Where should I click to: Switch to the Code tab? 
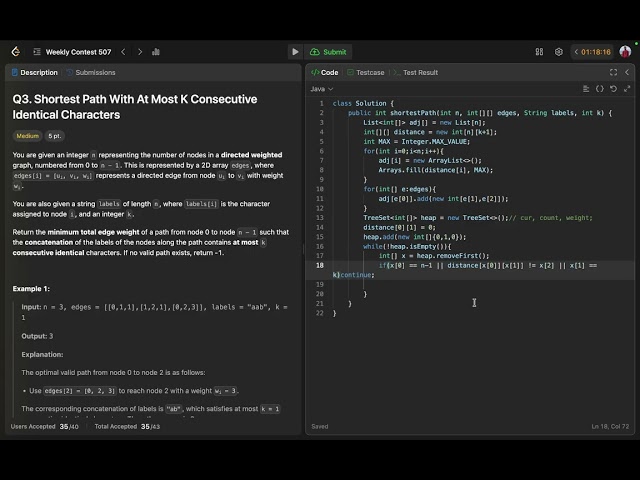click(325, 72)
